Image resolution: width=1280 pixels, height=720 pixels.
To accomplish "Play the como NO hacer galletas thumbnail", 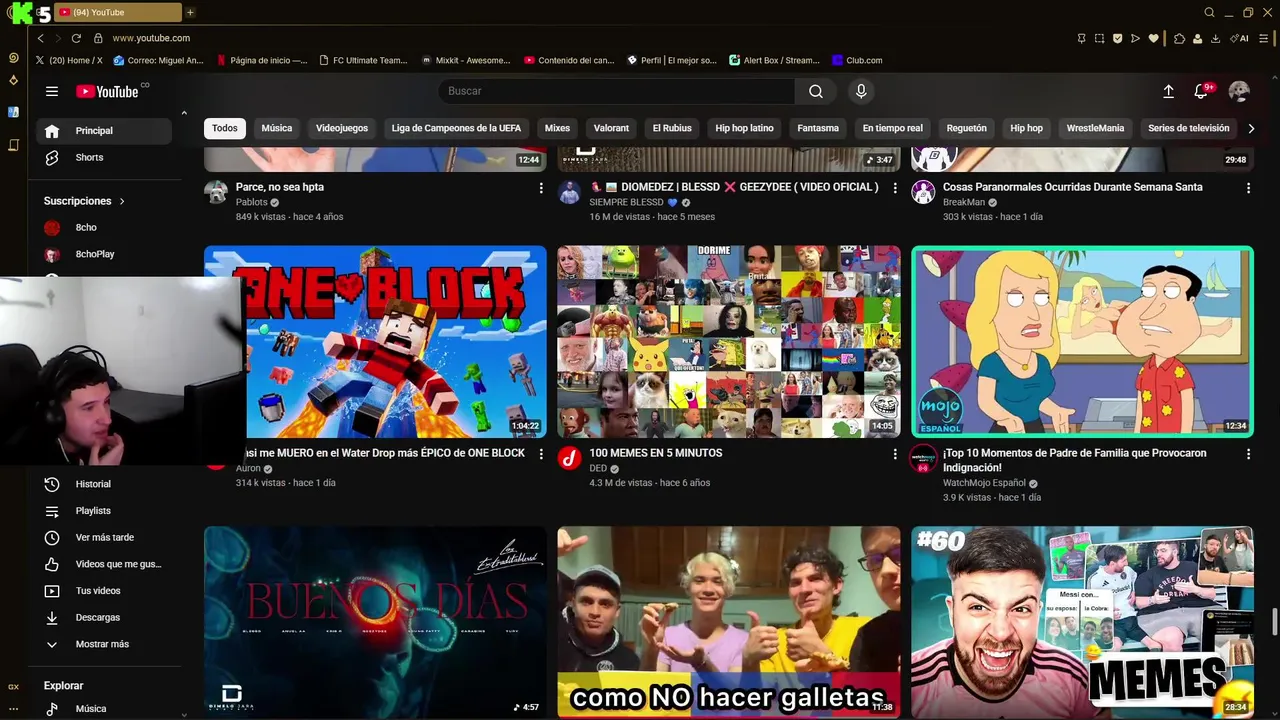I will pos(728,622).
